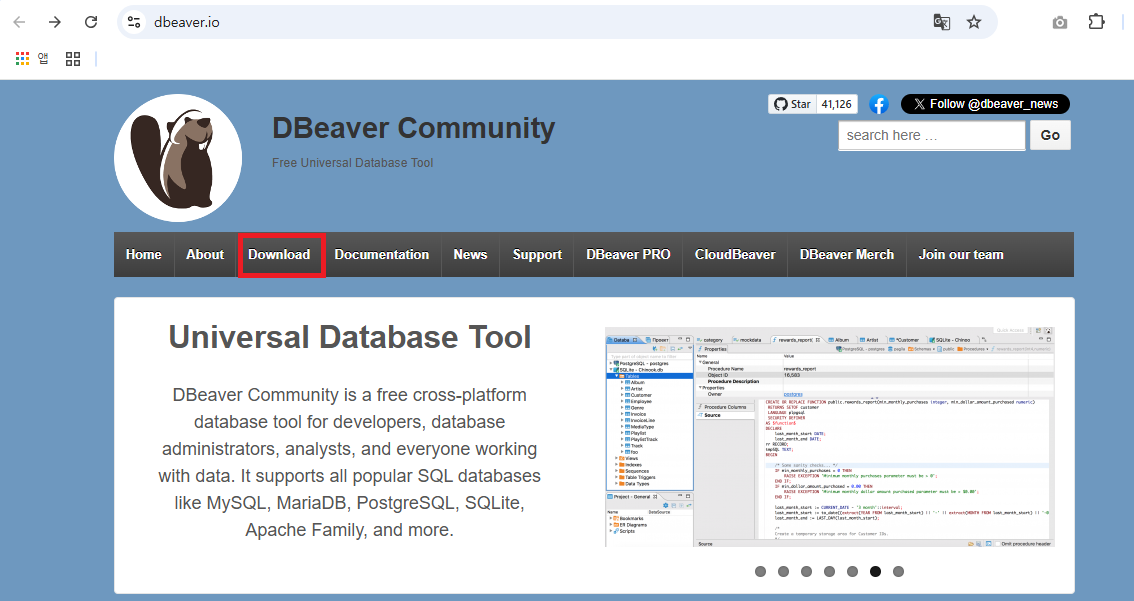Open the About menu item
Screen dimensions: 1134x601
[205, 255]
